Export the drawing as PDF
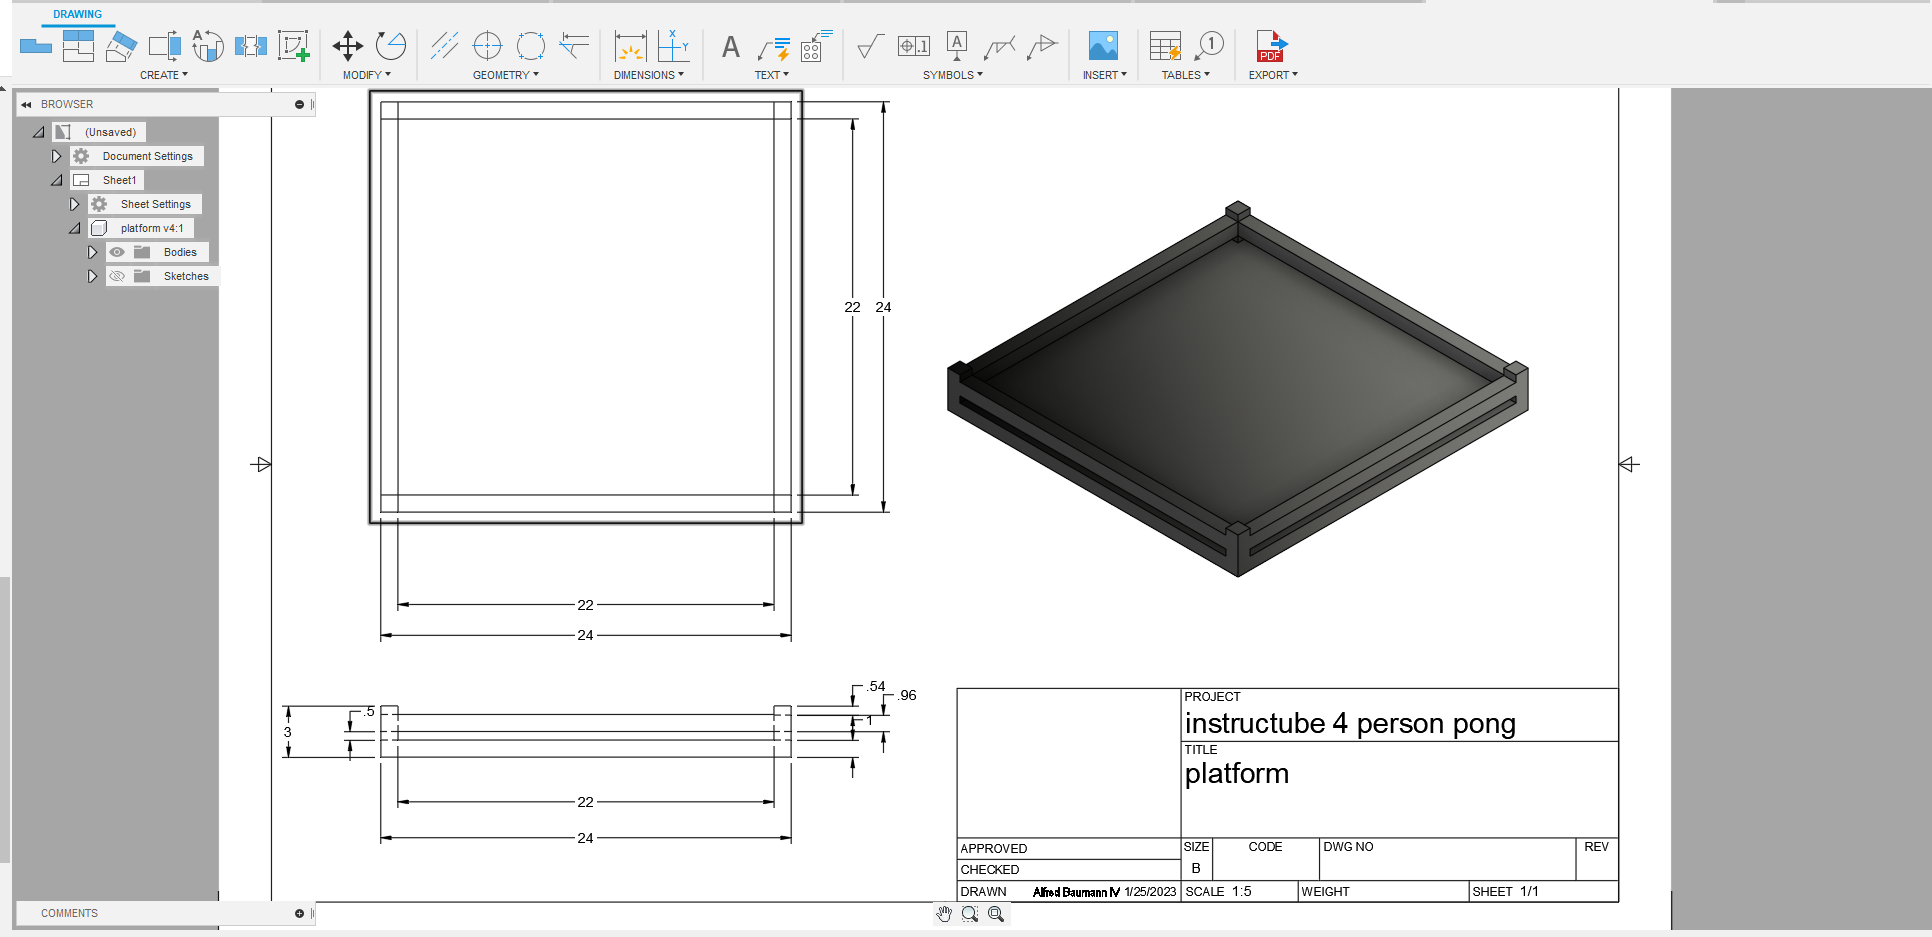This screenshot has width=1932, height=937. click(1271, 46)
